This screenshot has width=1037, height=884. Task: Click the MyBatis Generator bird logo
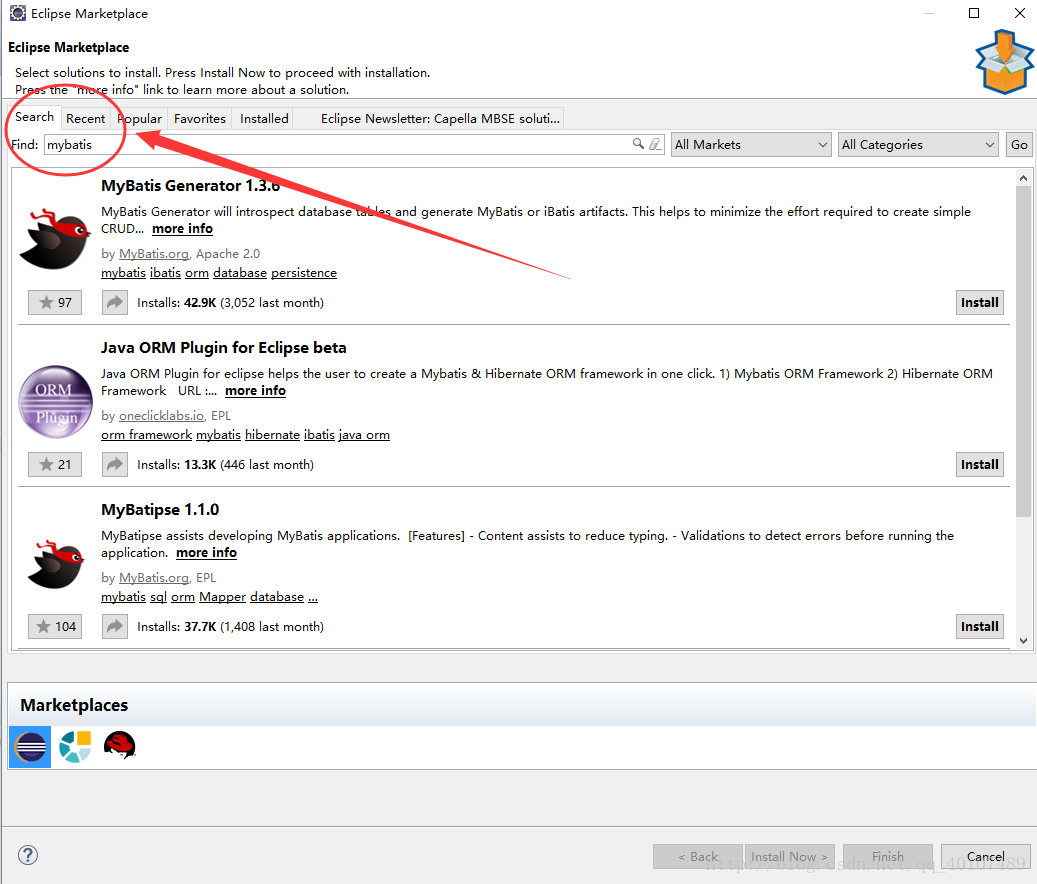[56, 238]
